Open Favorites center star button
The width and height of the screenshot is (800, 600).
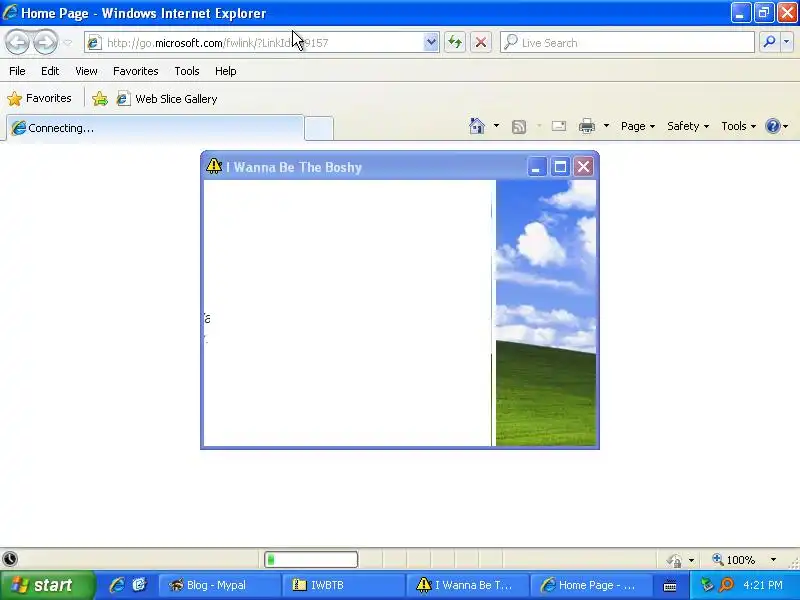pos(39,98)
